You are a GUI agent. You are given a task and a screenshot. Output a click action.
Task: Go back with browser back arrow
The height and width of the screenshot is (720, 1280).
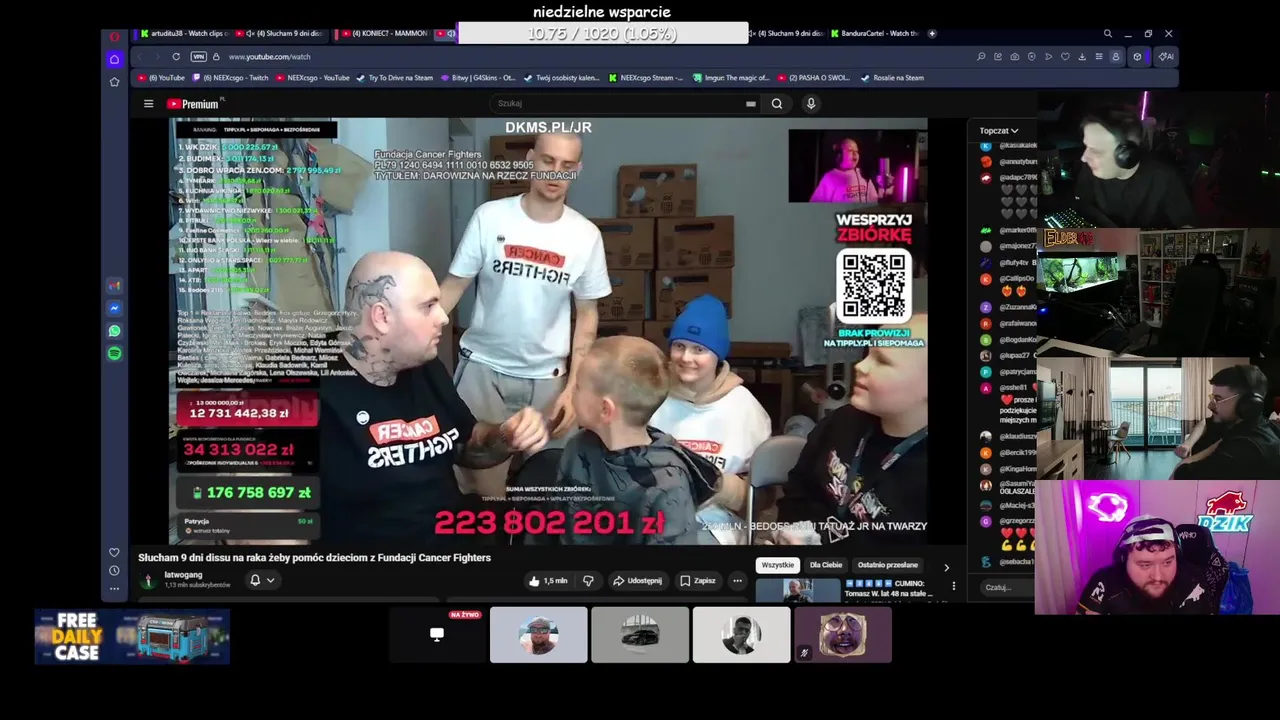pyautogui.click(x=140, y=57)
